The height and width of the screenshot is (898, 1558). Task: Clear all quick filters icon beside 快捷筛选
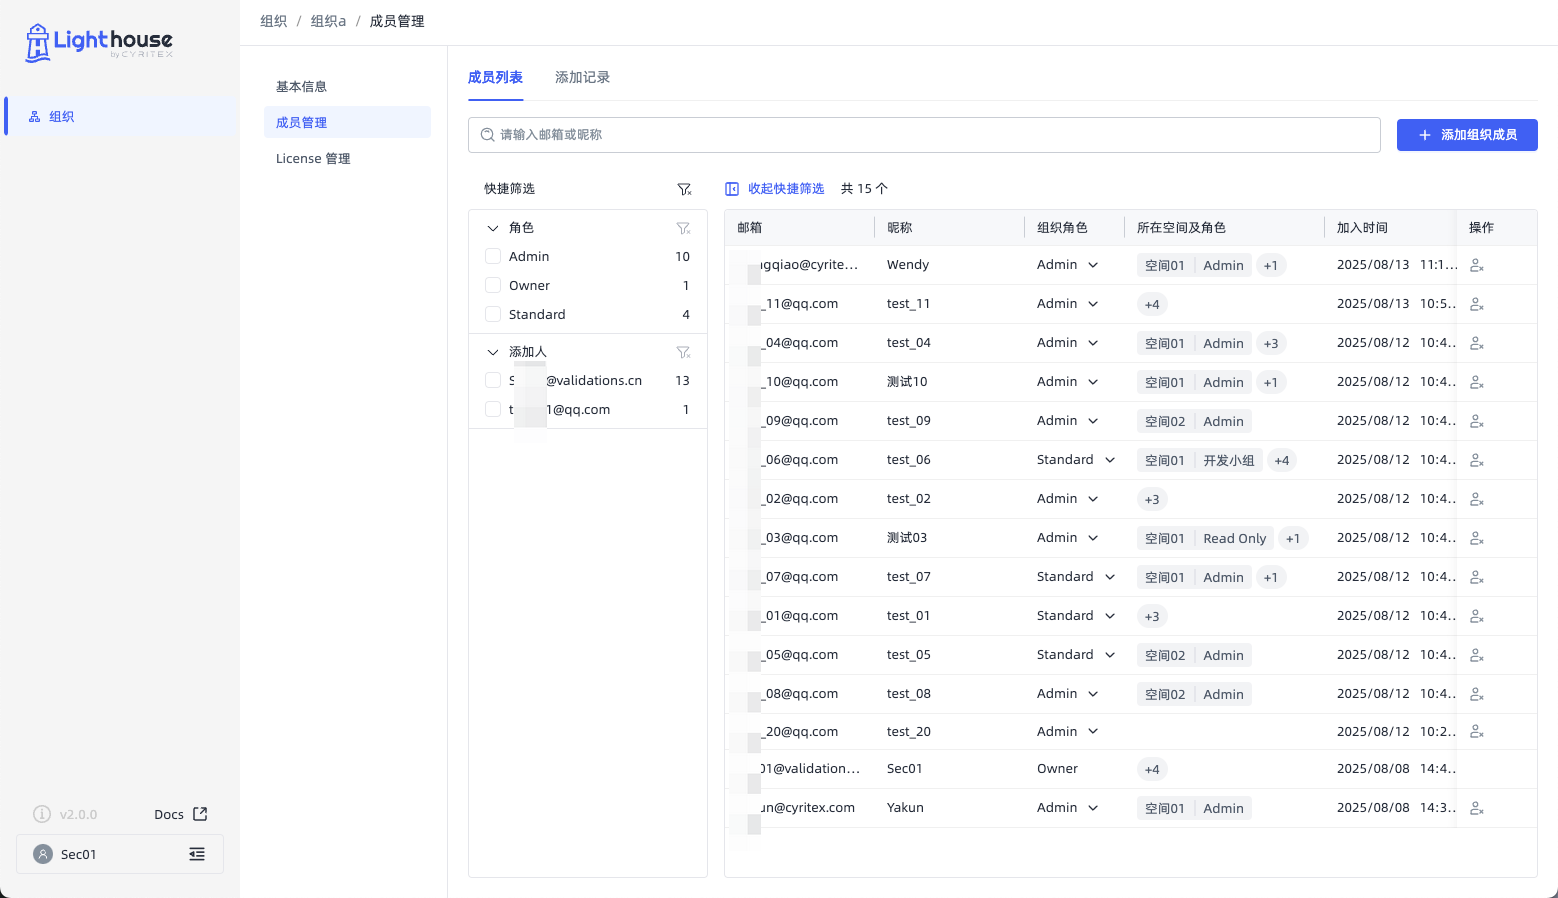pyautogui.click(x=684, y=189)
